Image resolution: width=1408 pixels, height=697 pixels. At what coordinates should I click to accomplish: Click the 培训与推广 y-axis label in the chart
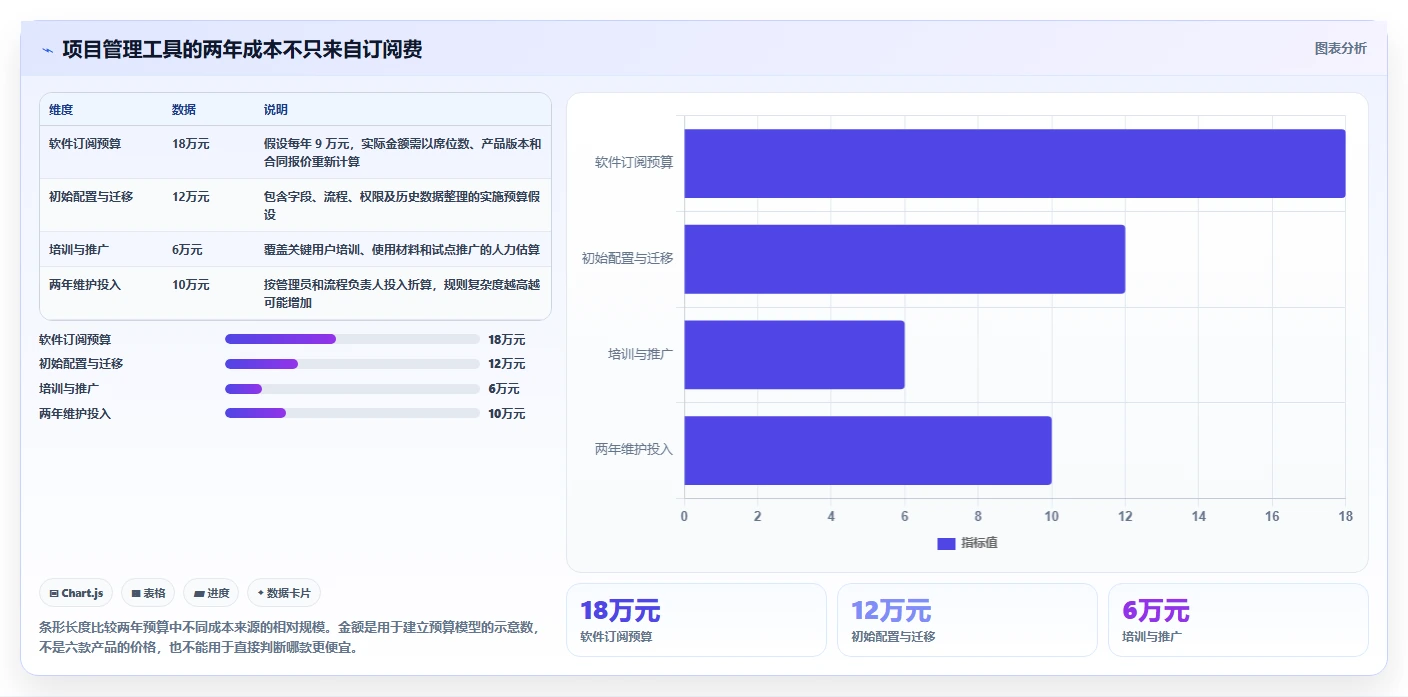click(x=641, y=354)
